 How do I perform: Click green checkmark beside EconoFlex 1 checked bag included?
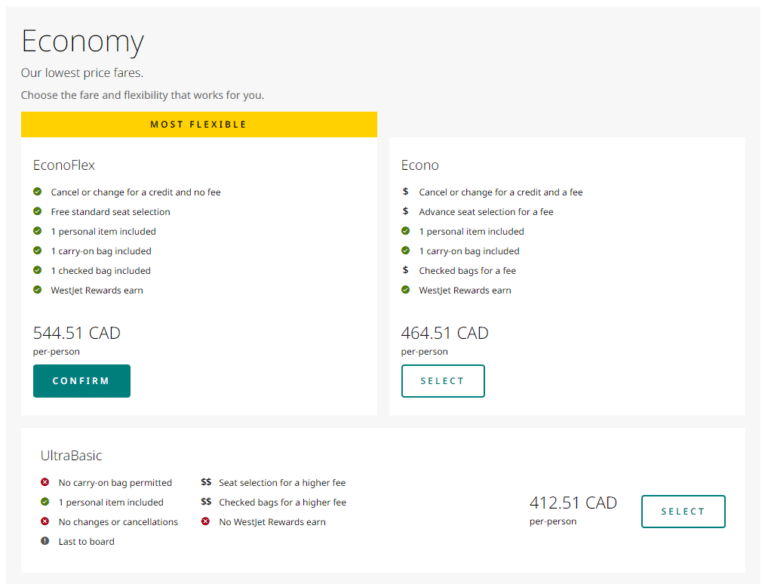(x=37, y=270)
